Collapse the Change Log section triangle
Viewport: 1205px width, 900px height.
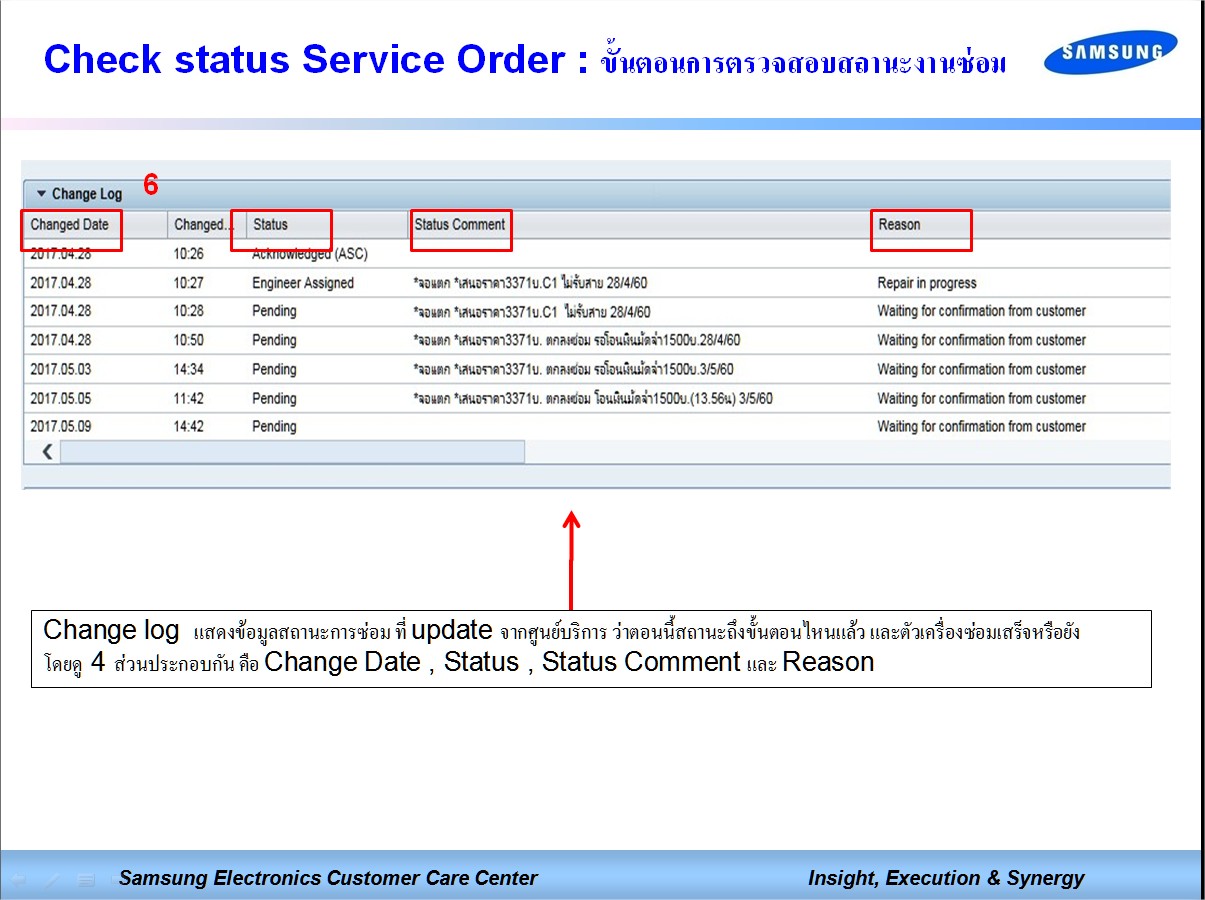(x=41, y=194)
